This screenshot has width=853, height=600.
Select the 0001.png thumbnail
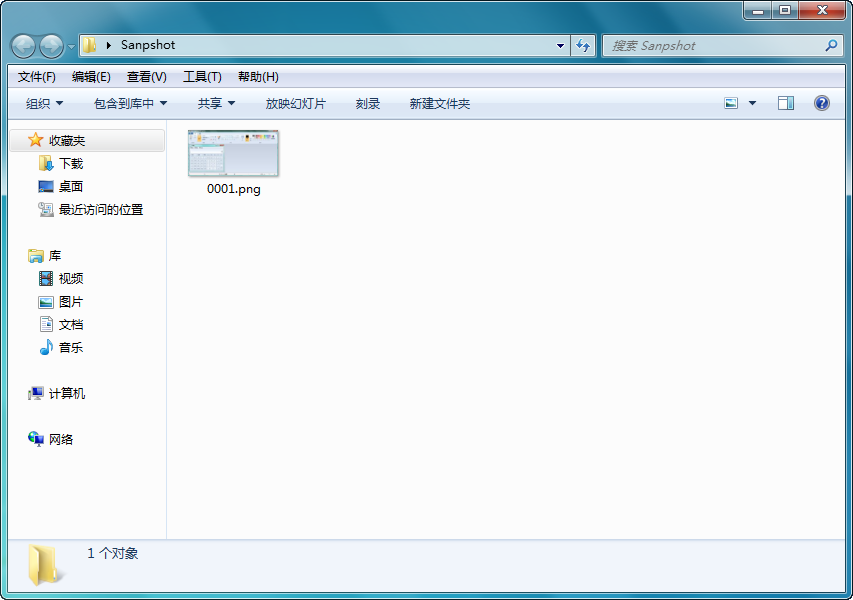pyautogui.click(x=233, y=155)
